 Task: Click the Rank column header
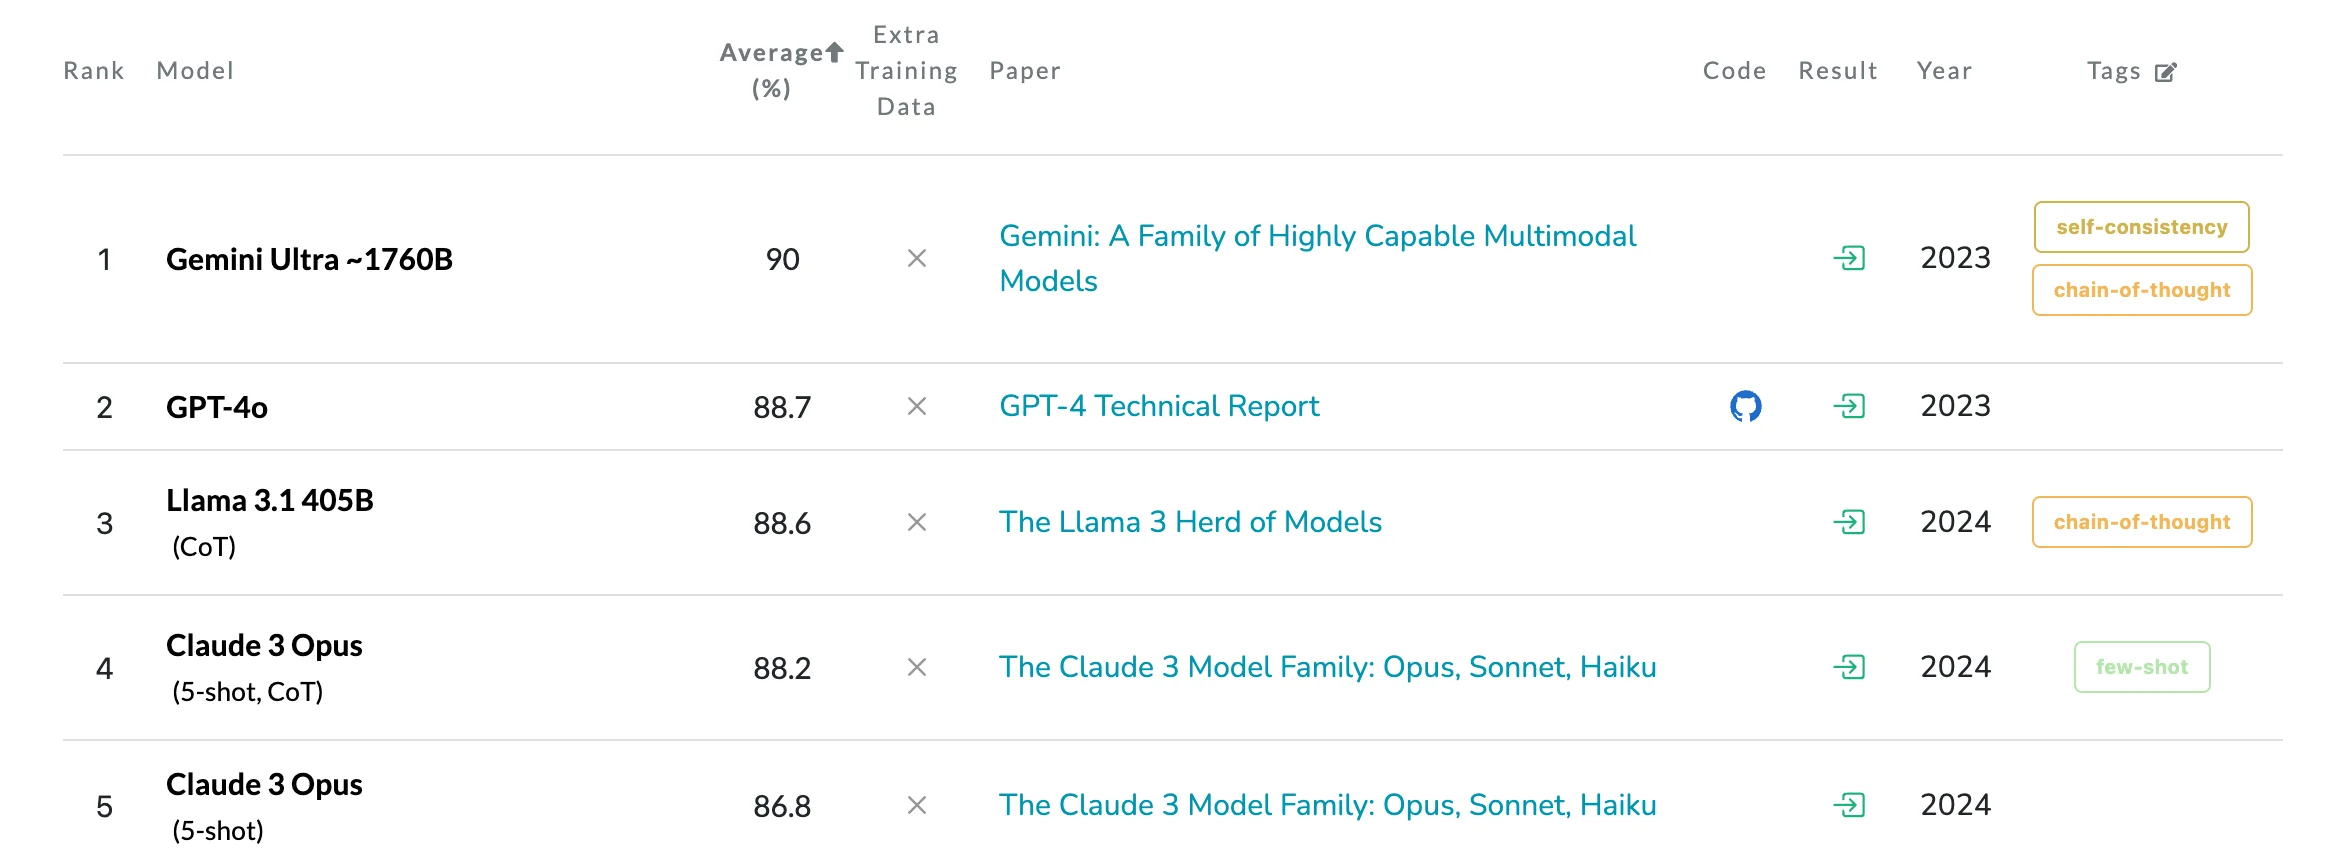click(93, 70)
